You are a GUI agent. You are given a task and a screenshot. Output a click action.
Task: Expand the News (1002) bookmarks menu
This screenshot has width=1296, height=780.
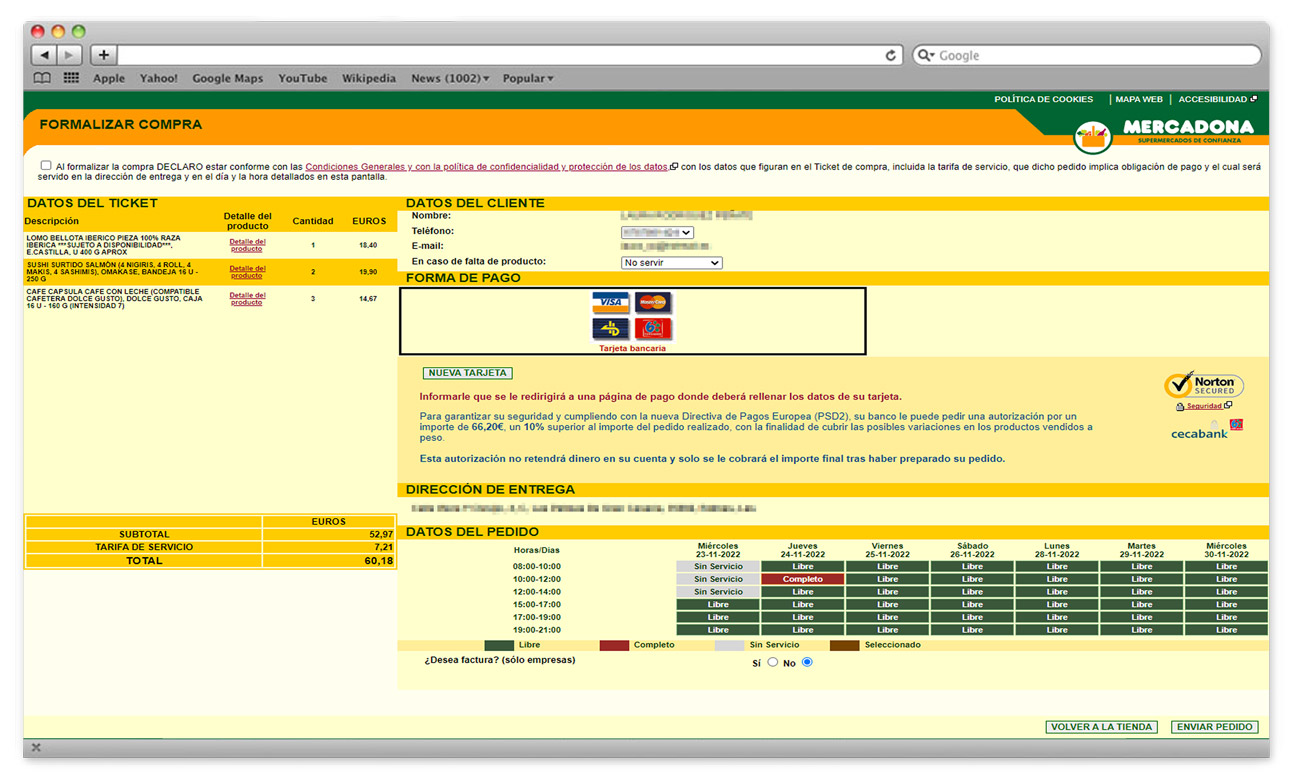(450, 78)
